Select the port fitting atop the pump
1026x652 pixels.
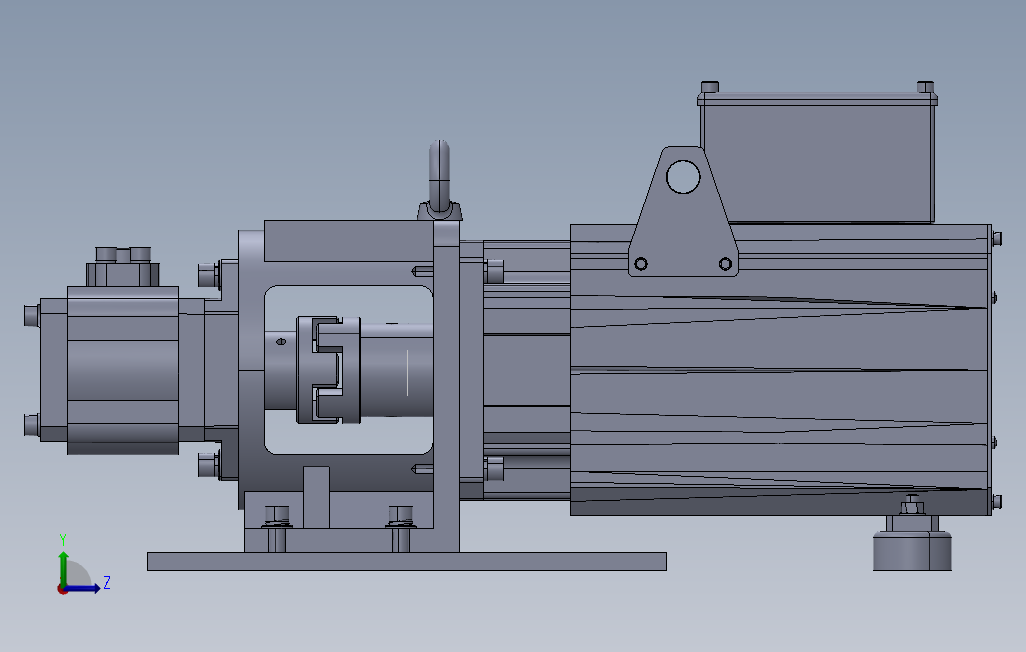coord(122,266)
